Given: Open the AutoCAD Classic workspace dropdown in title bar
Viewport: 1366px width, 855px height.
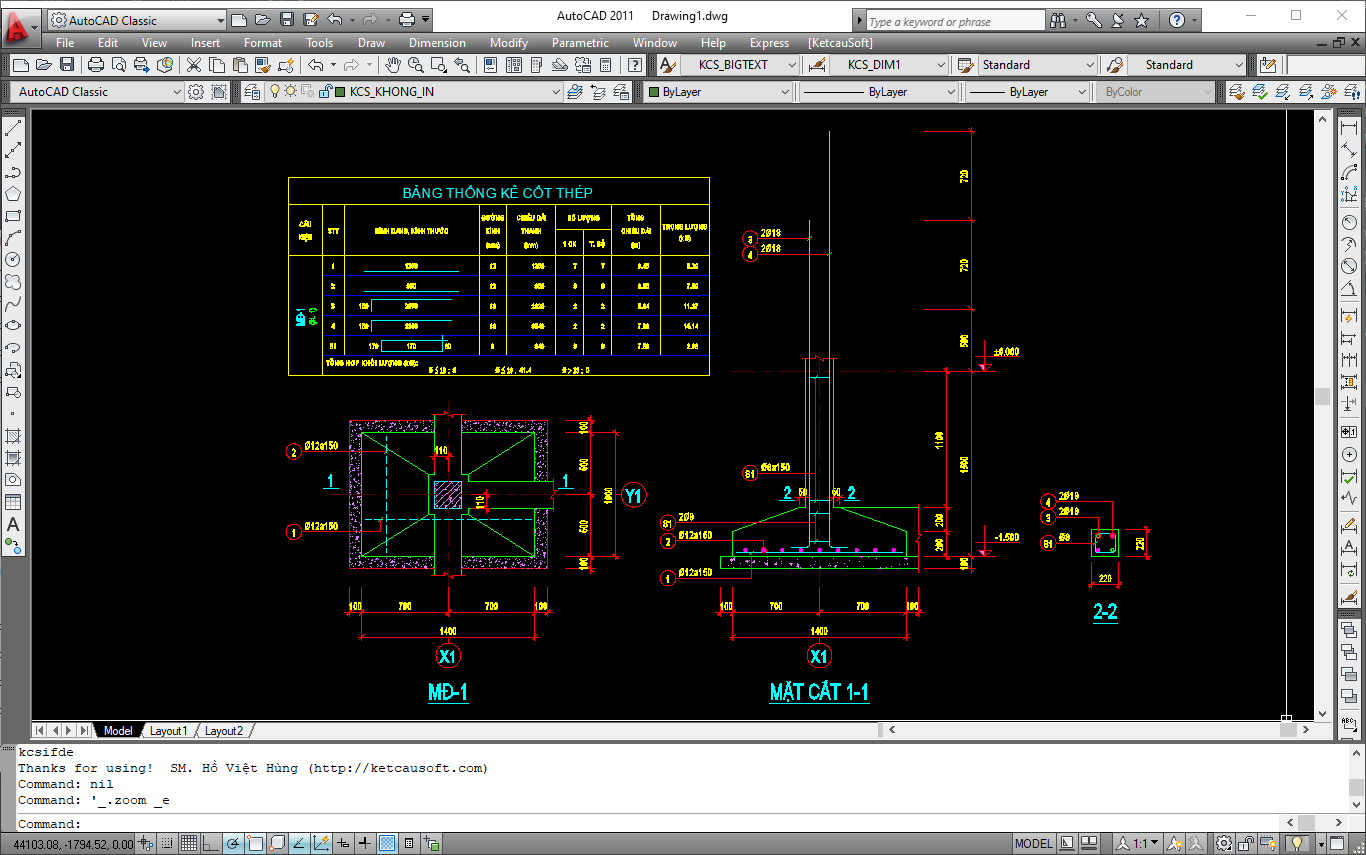Looking at the screenshot, I should (x=137, y=20).
